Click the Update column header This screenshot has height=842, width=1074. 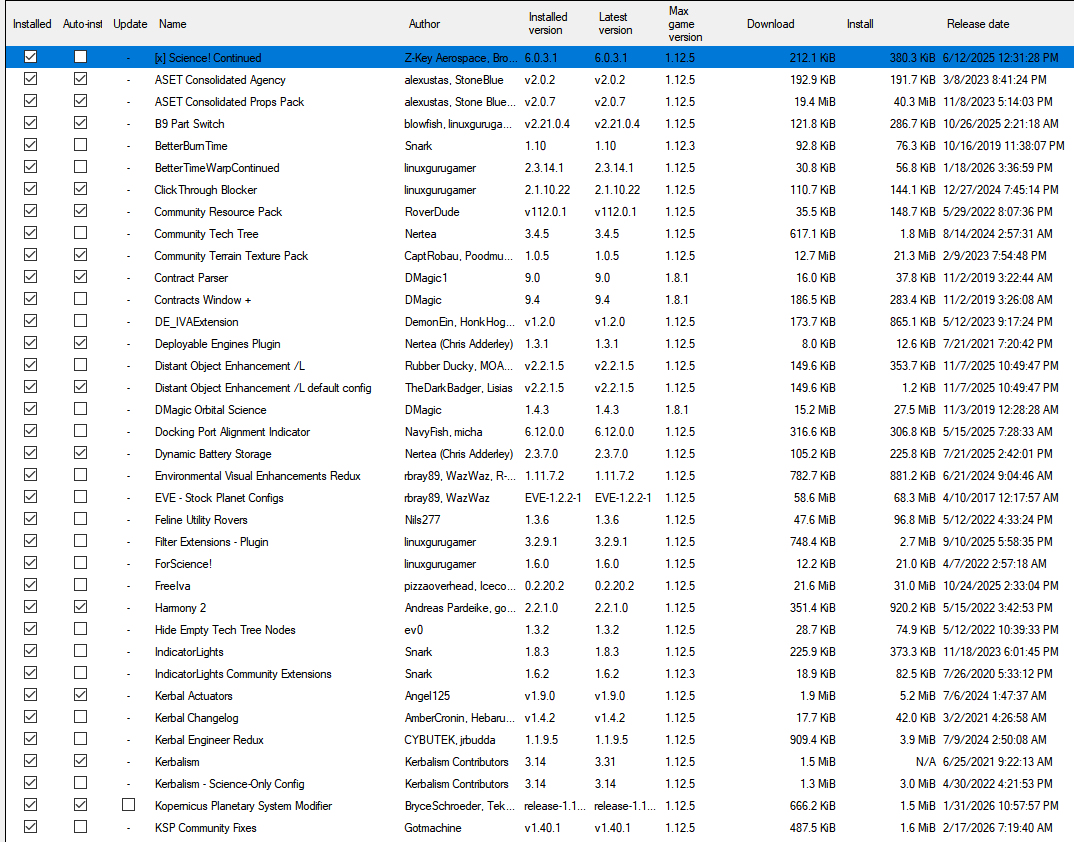(130, 24)
